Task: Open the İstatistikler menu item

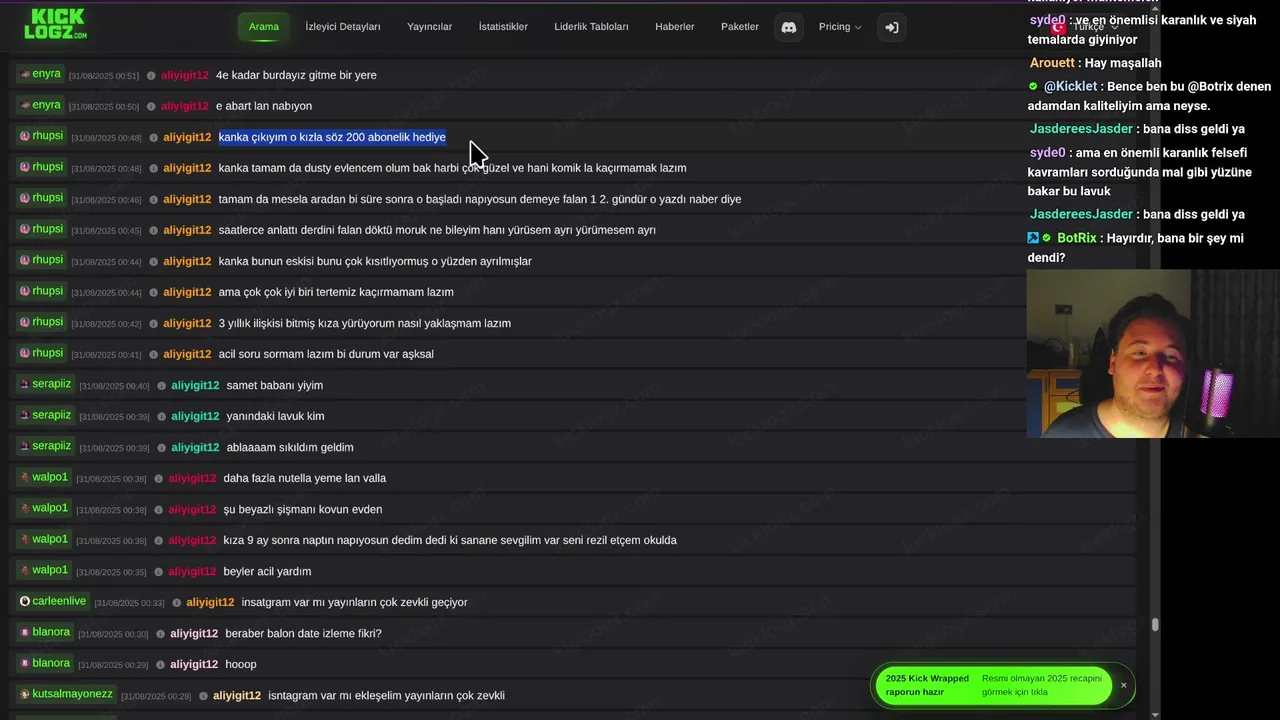Action: pyautogui.click(x=503, y=27)
